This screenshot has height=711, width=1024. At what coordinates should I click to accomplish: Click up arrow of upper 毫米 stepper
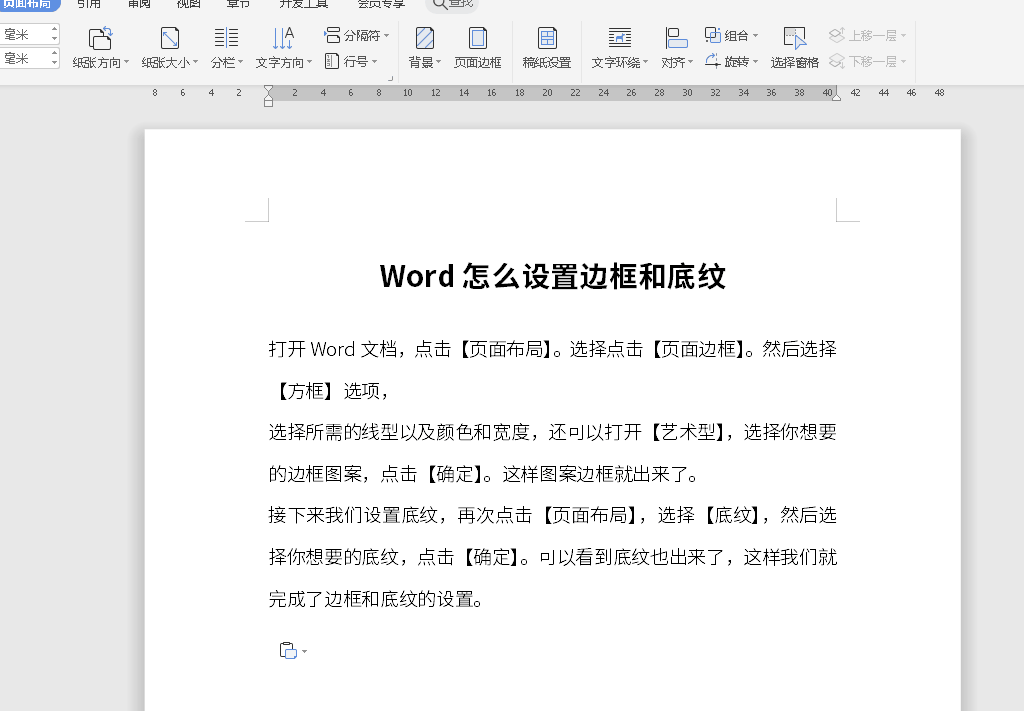tap(54, 29)
